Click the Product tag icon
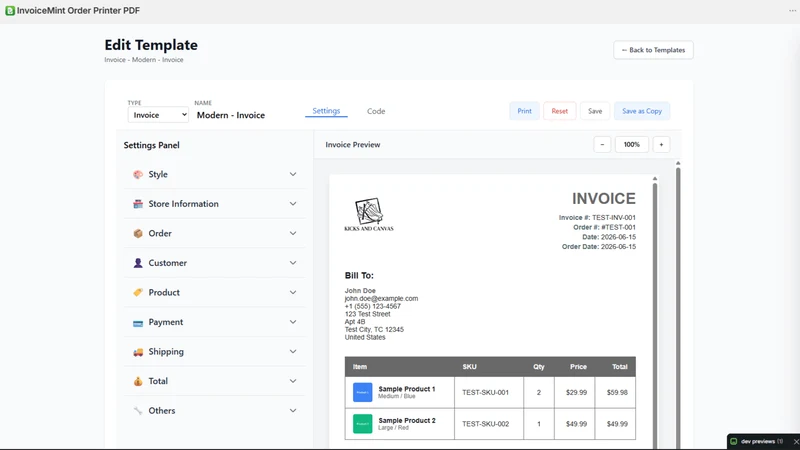The image size is (800, 450). point(138,293)
